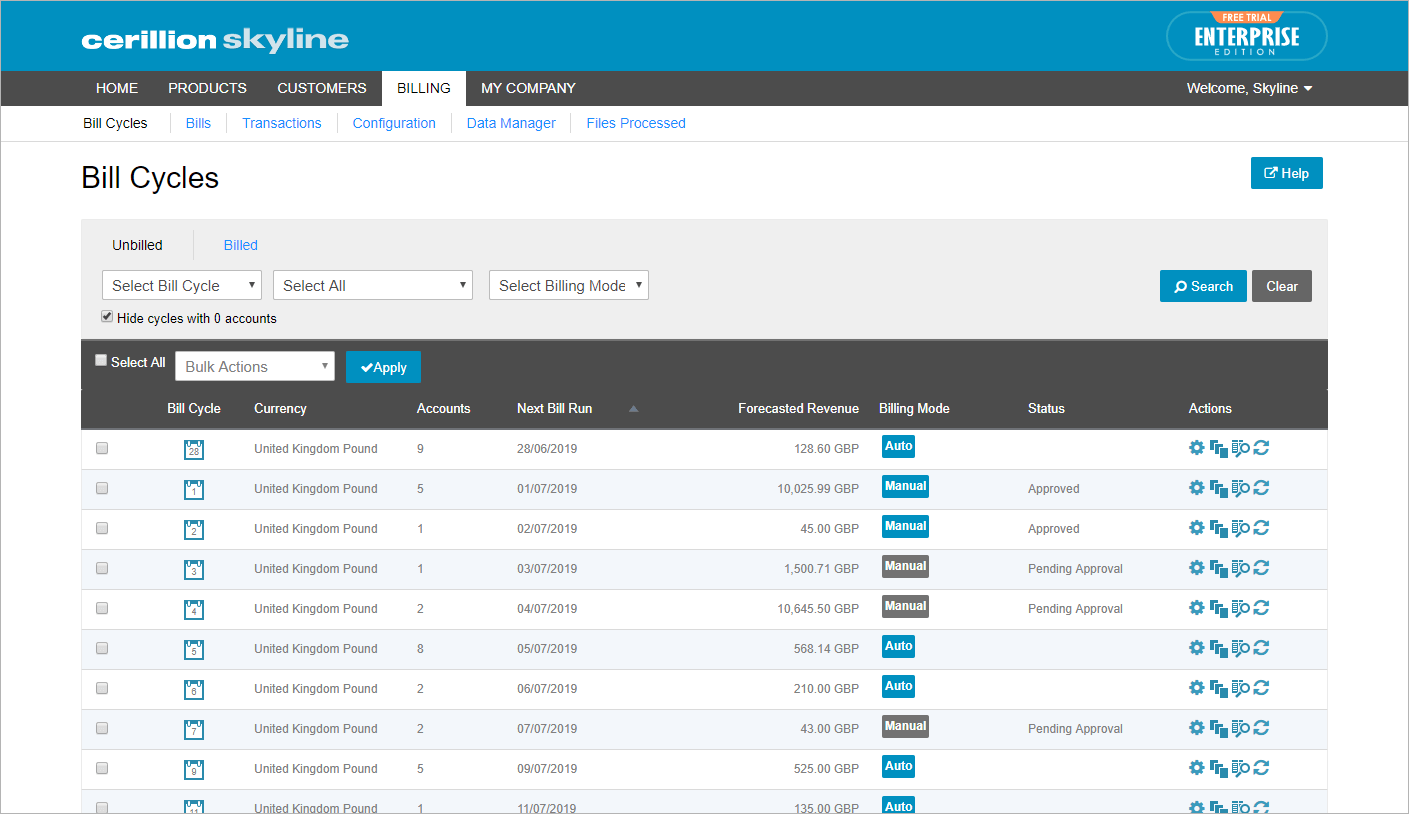Sort by the Next Bill Run column arrow

pos(633,408)
